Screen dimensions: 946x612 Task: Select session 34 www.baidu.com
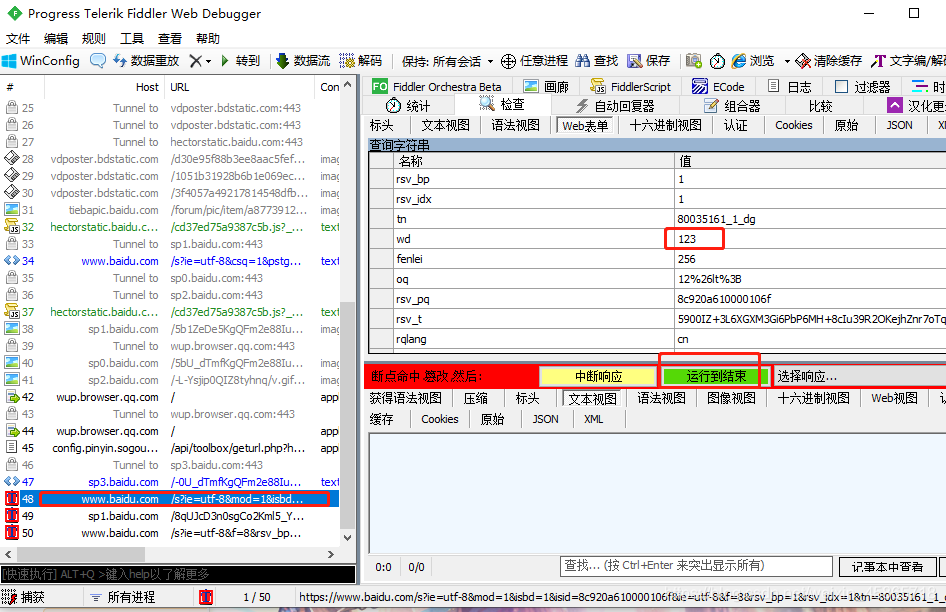click(x=169, y=261)
